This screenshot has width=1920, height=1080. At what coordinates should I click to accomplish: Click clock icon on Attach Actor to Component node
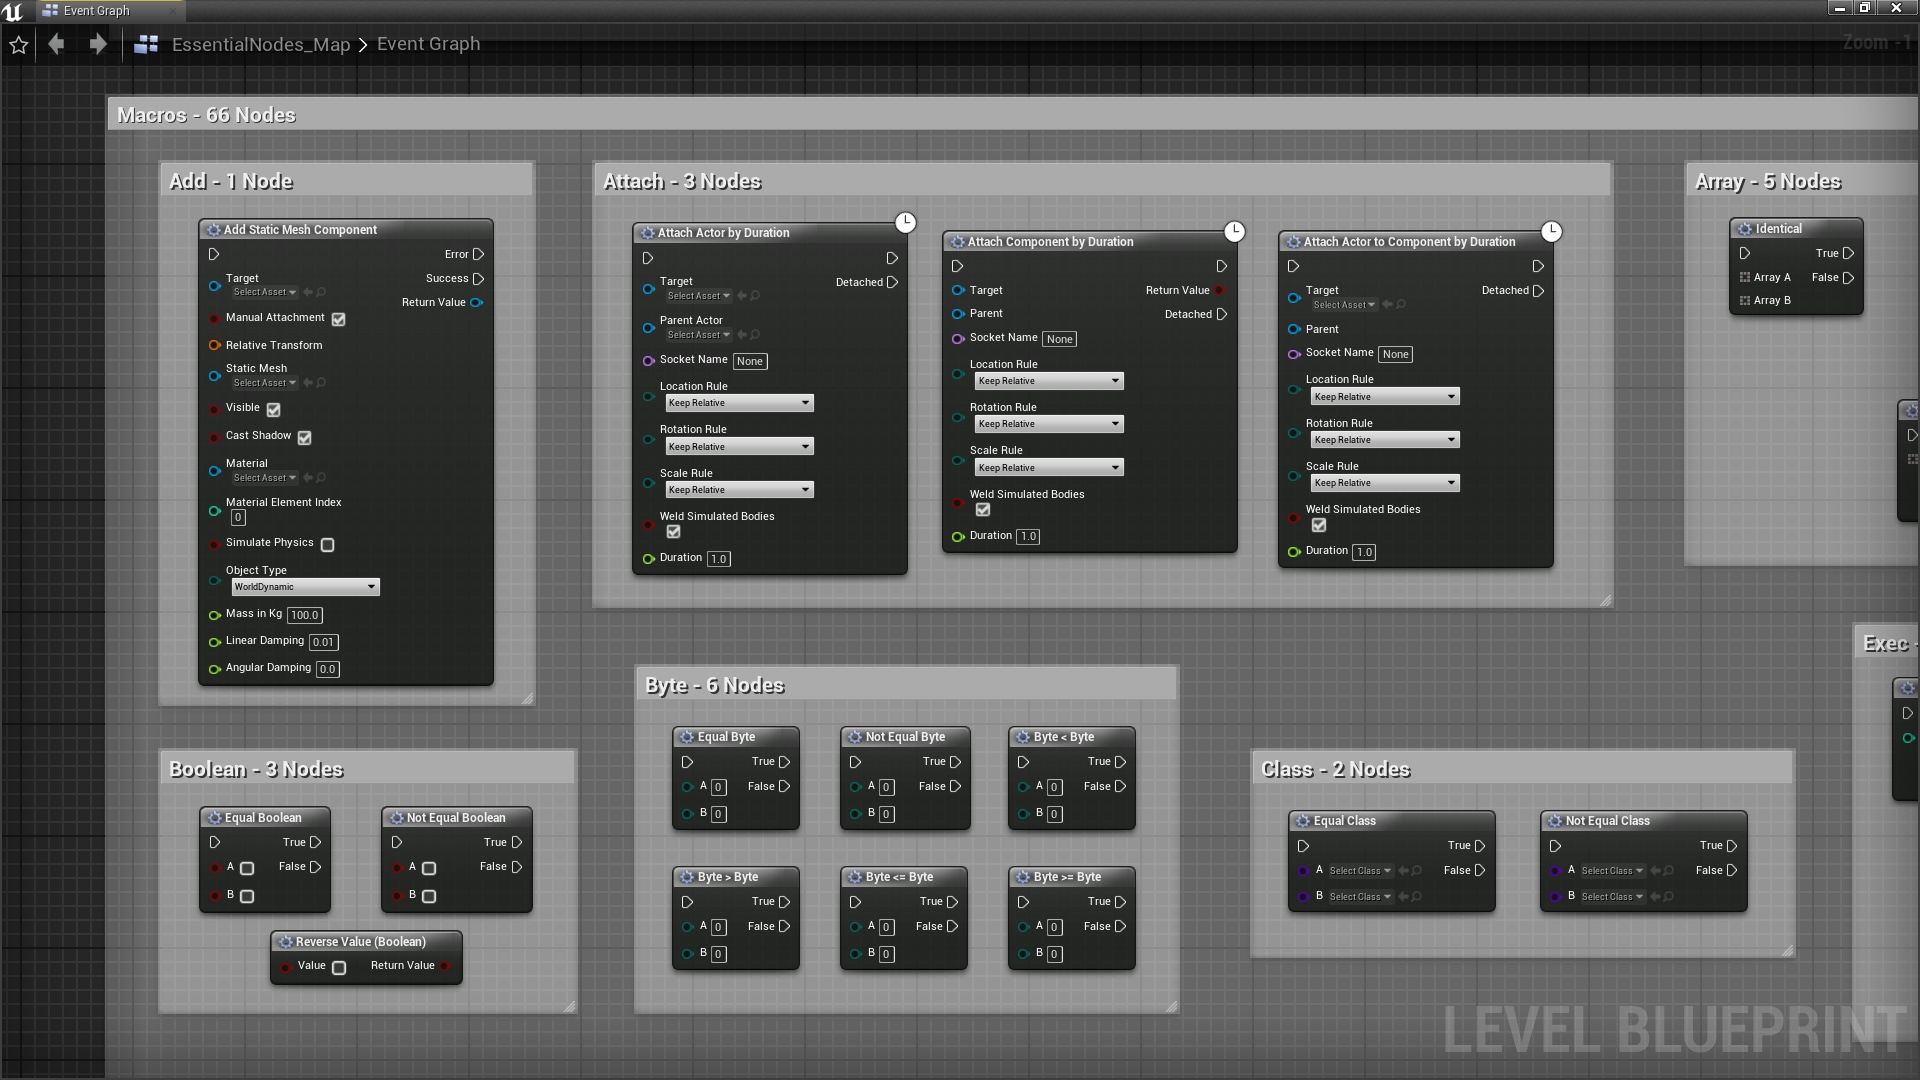pyautogui.click(x=1551, y=231)
